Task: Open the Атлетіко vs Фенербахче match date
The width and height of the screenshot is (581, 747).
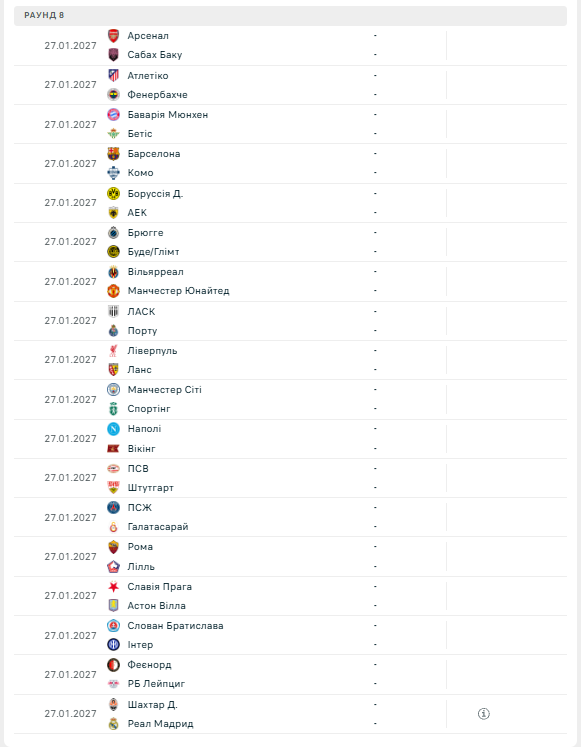Action: pyautogui.click(x=70, y=85)
